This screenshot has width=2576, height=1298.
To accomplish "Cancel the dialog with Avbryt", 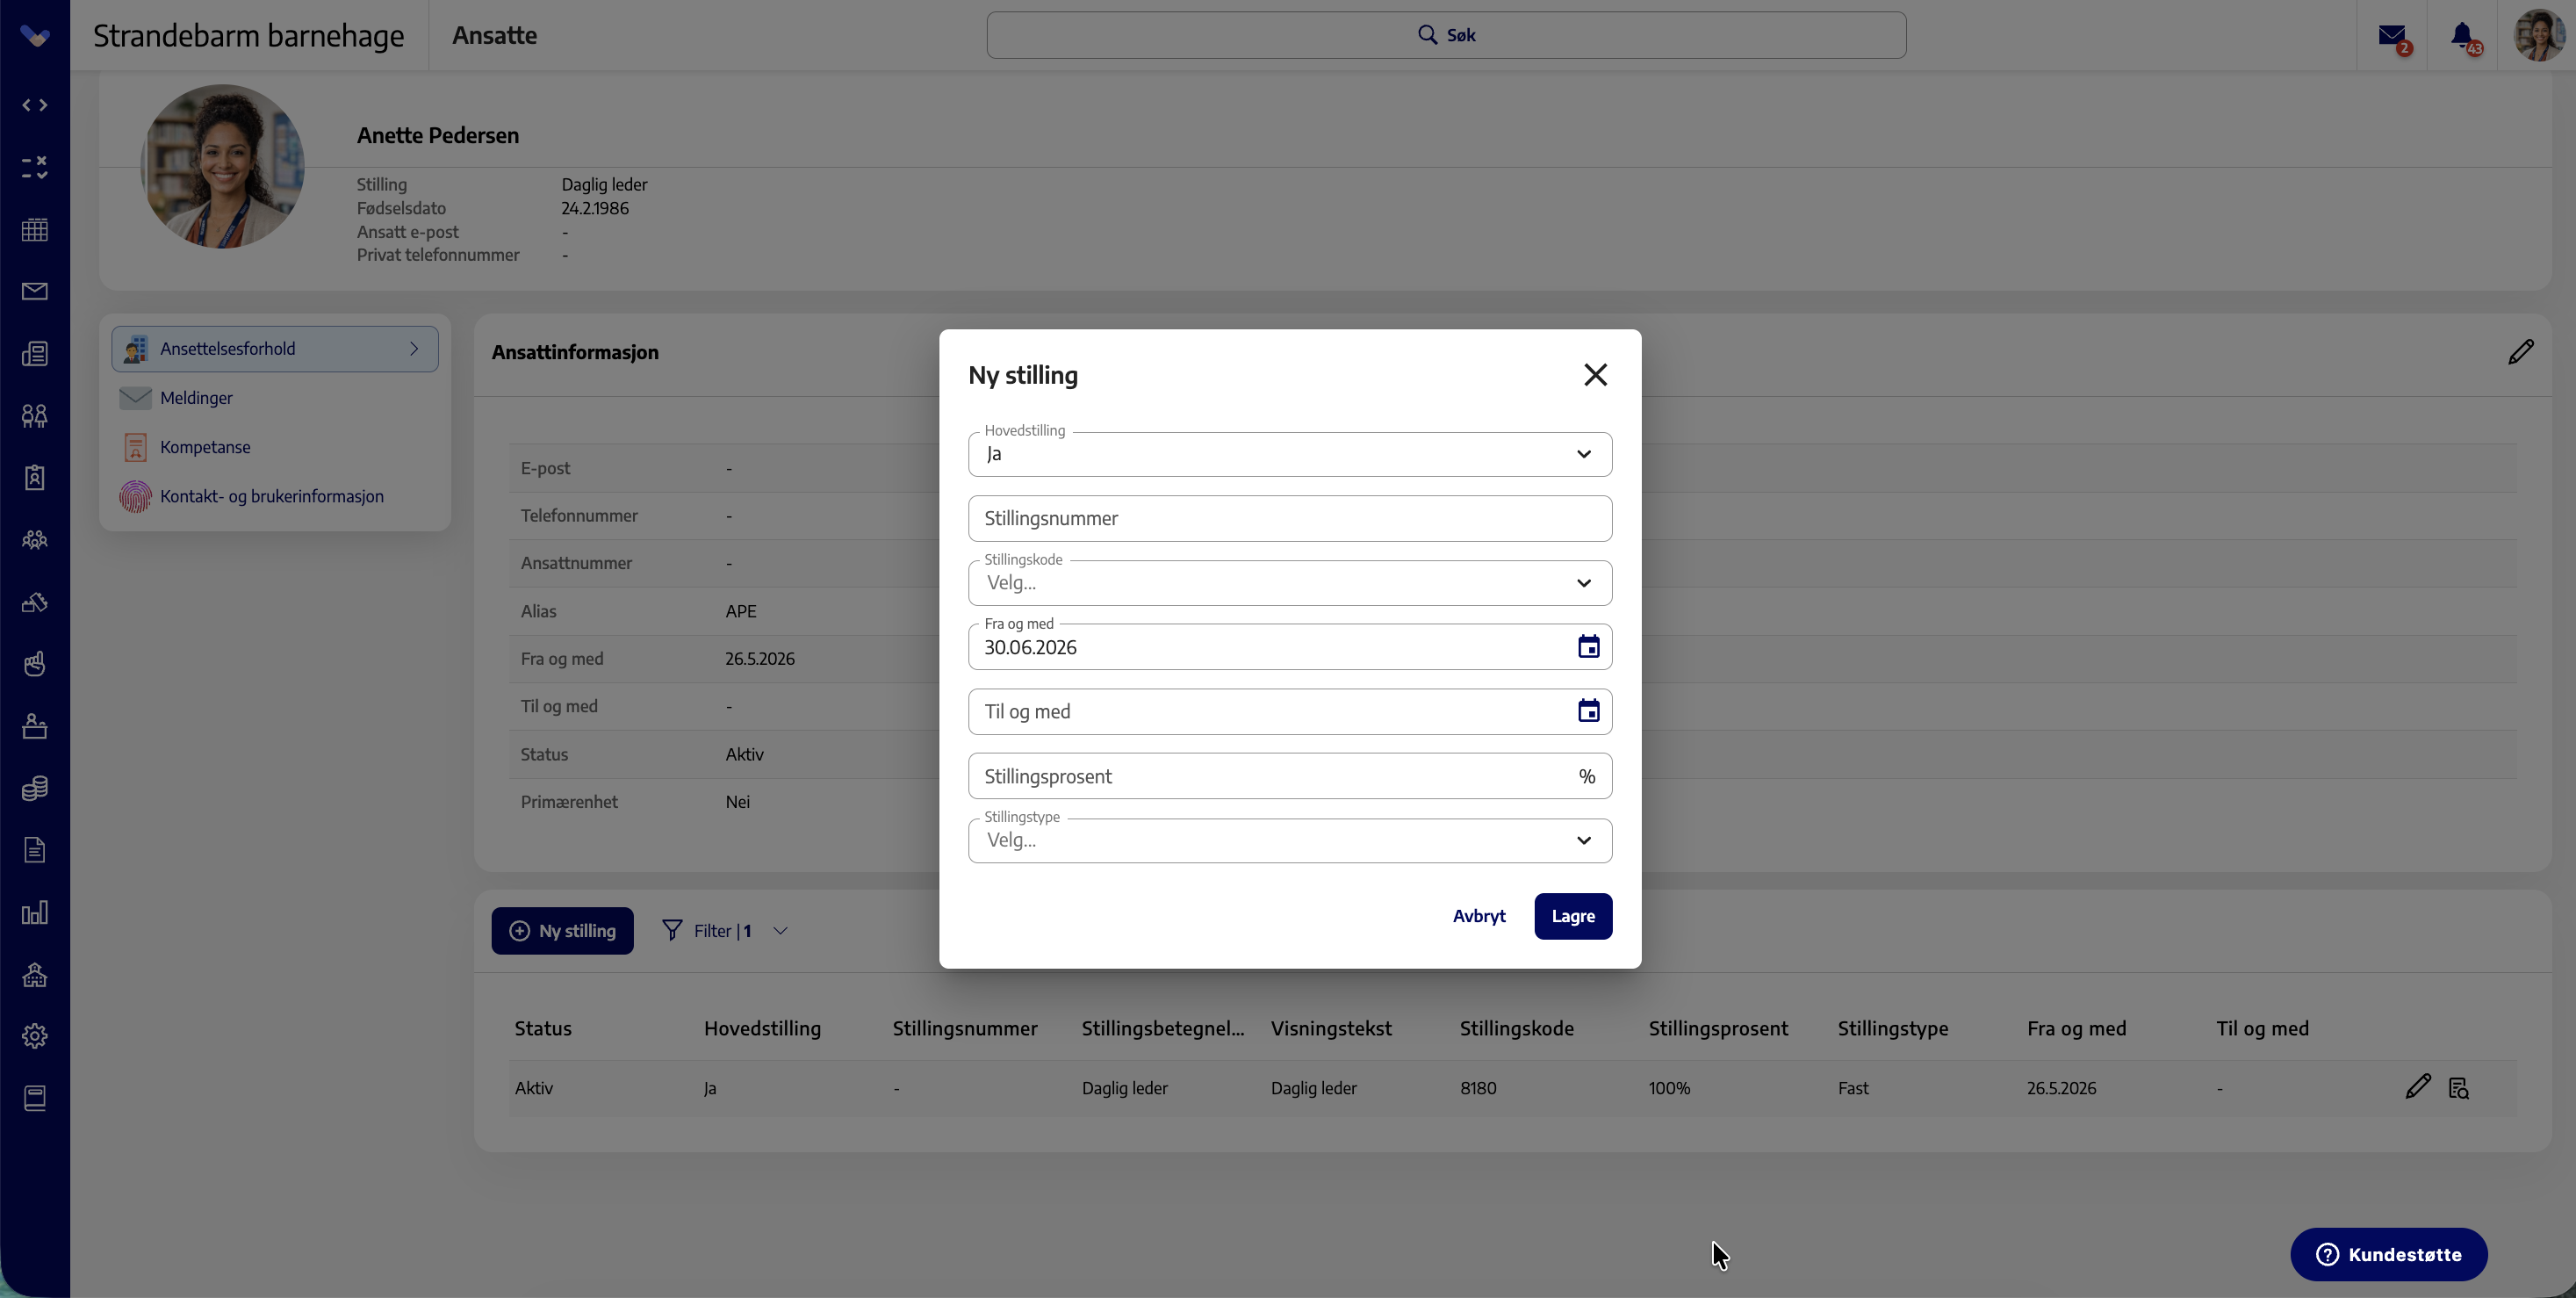I will pos(1479,916).
